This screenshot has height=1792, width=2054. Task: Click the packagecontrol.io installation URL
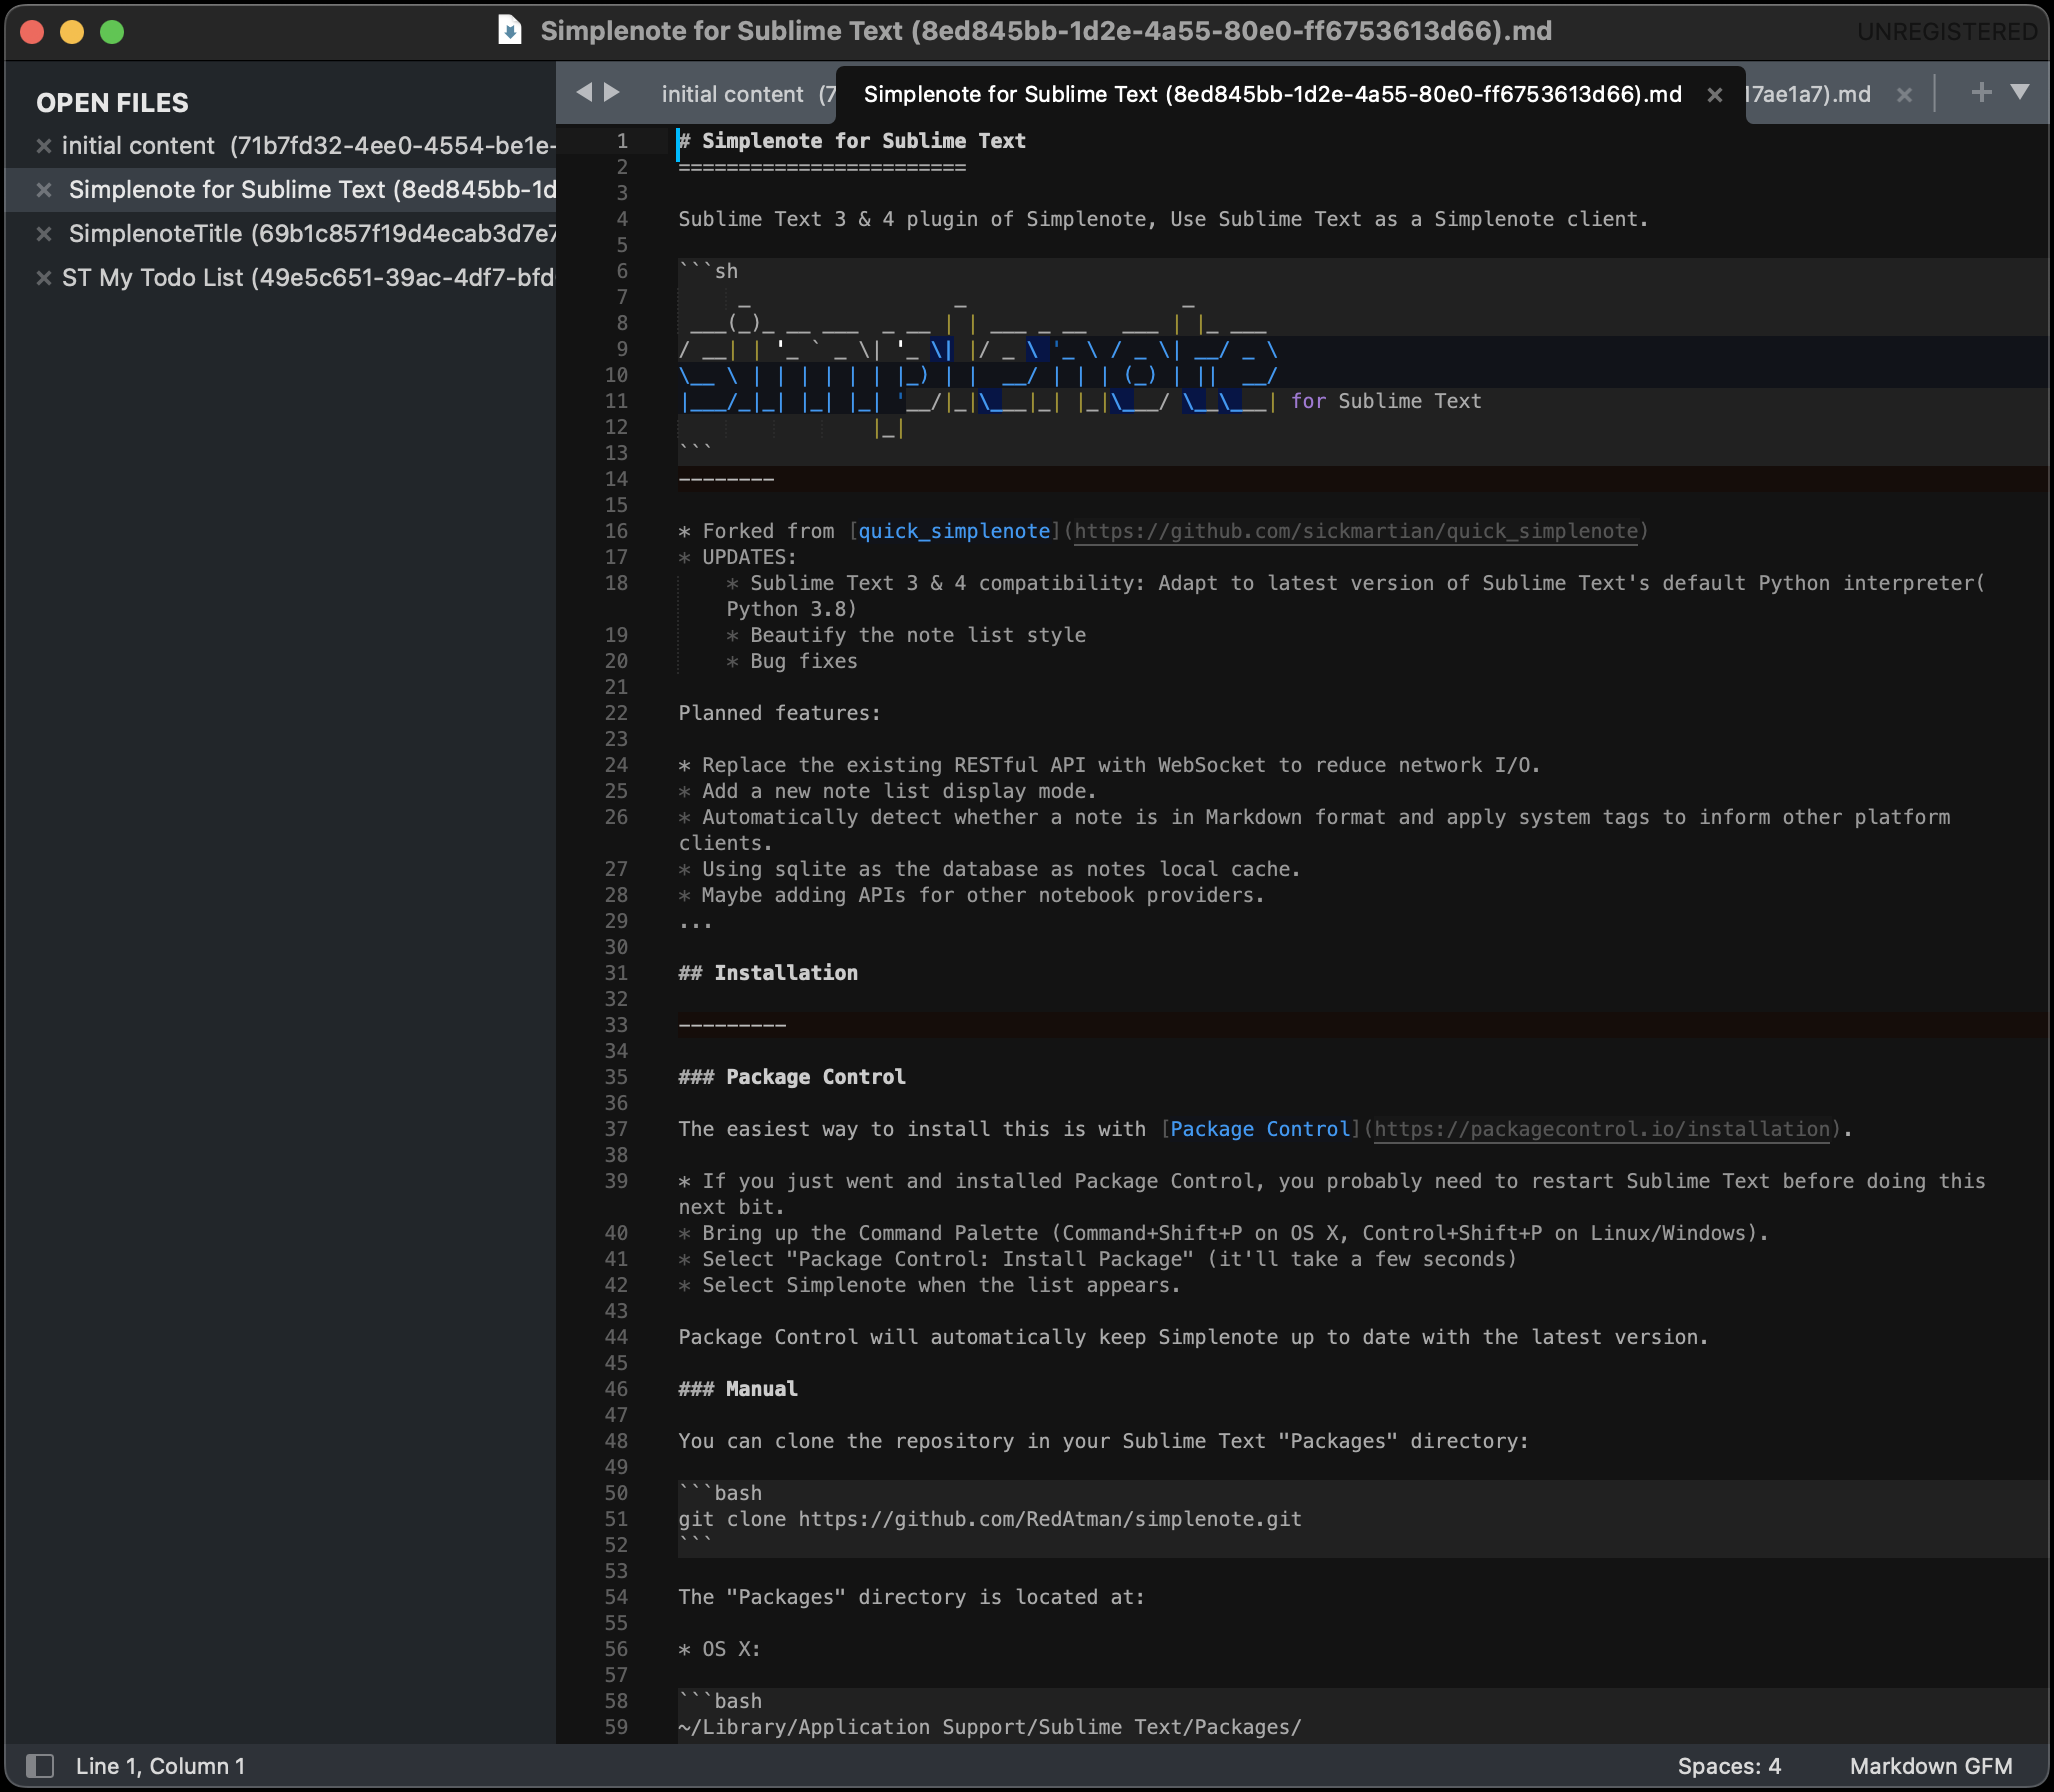[x=1602, y=1129]
